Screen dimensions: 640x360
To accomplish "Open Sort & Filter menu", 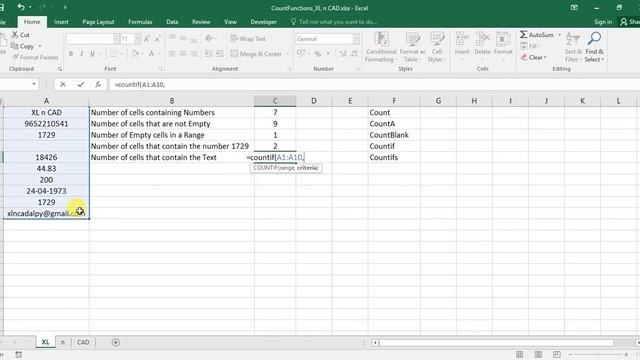I will click(x=573, y=47).
